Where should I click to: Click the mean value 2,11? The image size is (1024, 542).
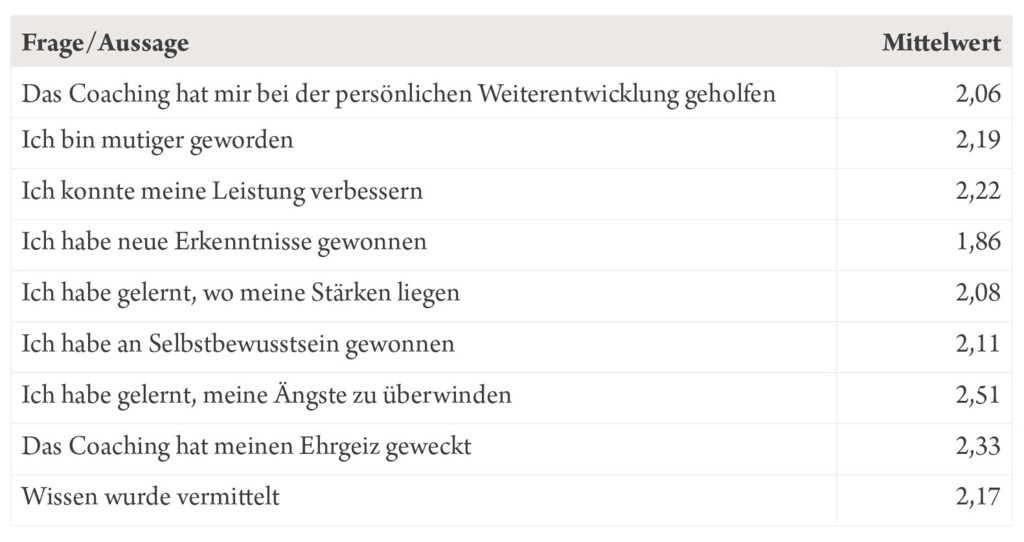(x=978, y=343)
